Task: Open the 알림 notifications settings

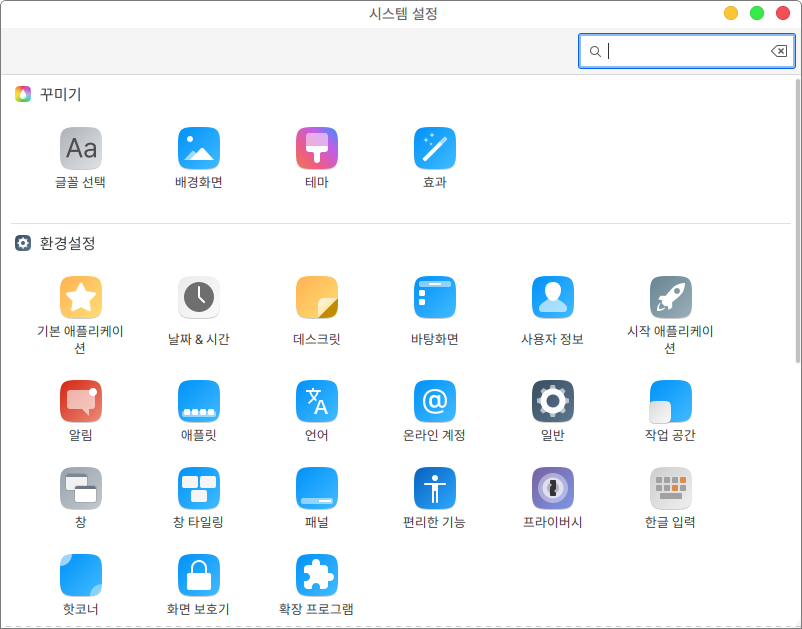Action: (x=80, y=401)
